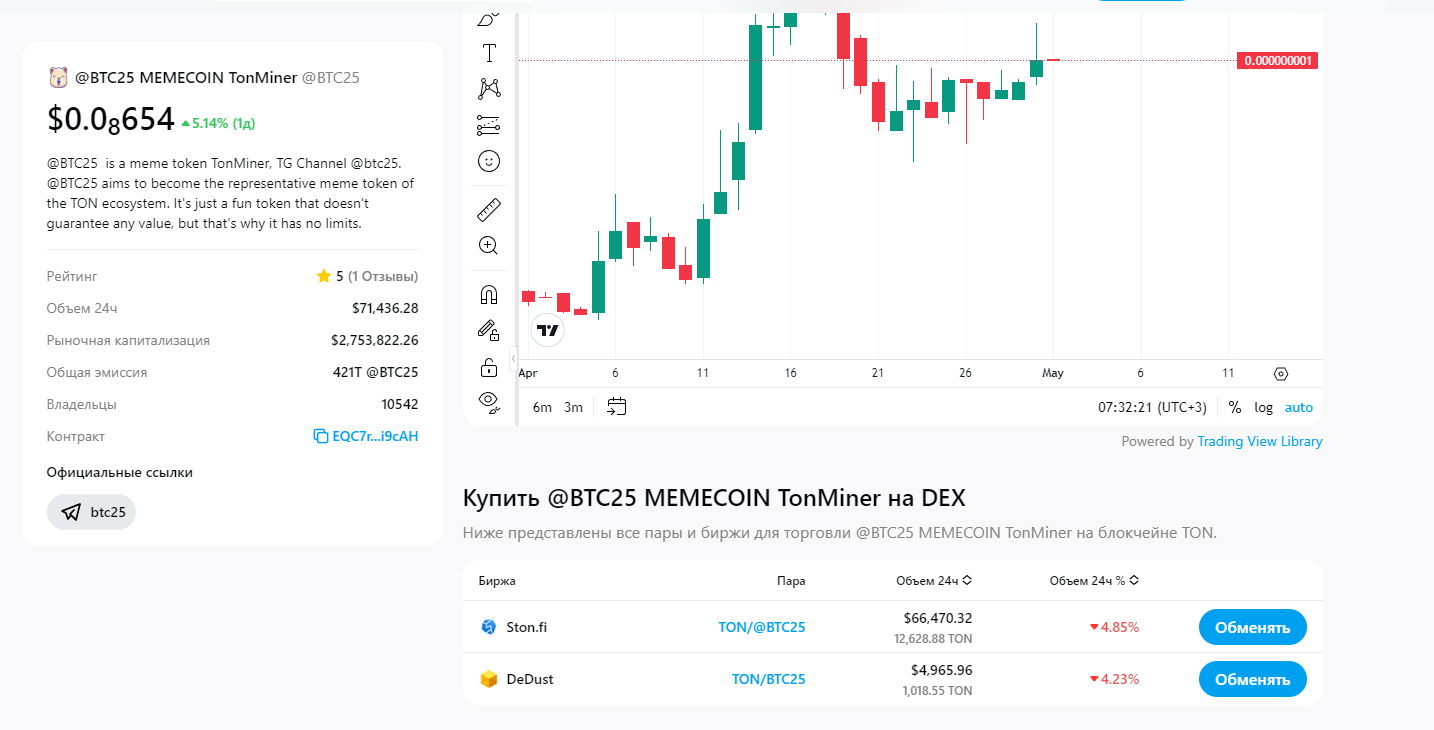This screenshot has height=730, width=1434.
Task: Open the go-to-date calendar icon
Action: pos(617,407)
